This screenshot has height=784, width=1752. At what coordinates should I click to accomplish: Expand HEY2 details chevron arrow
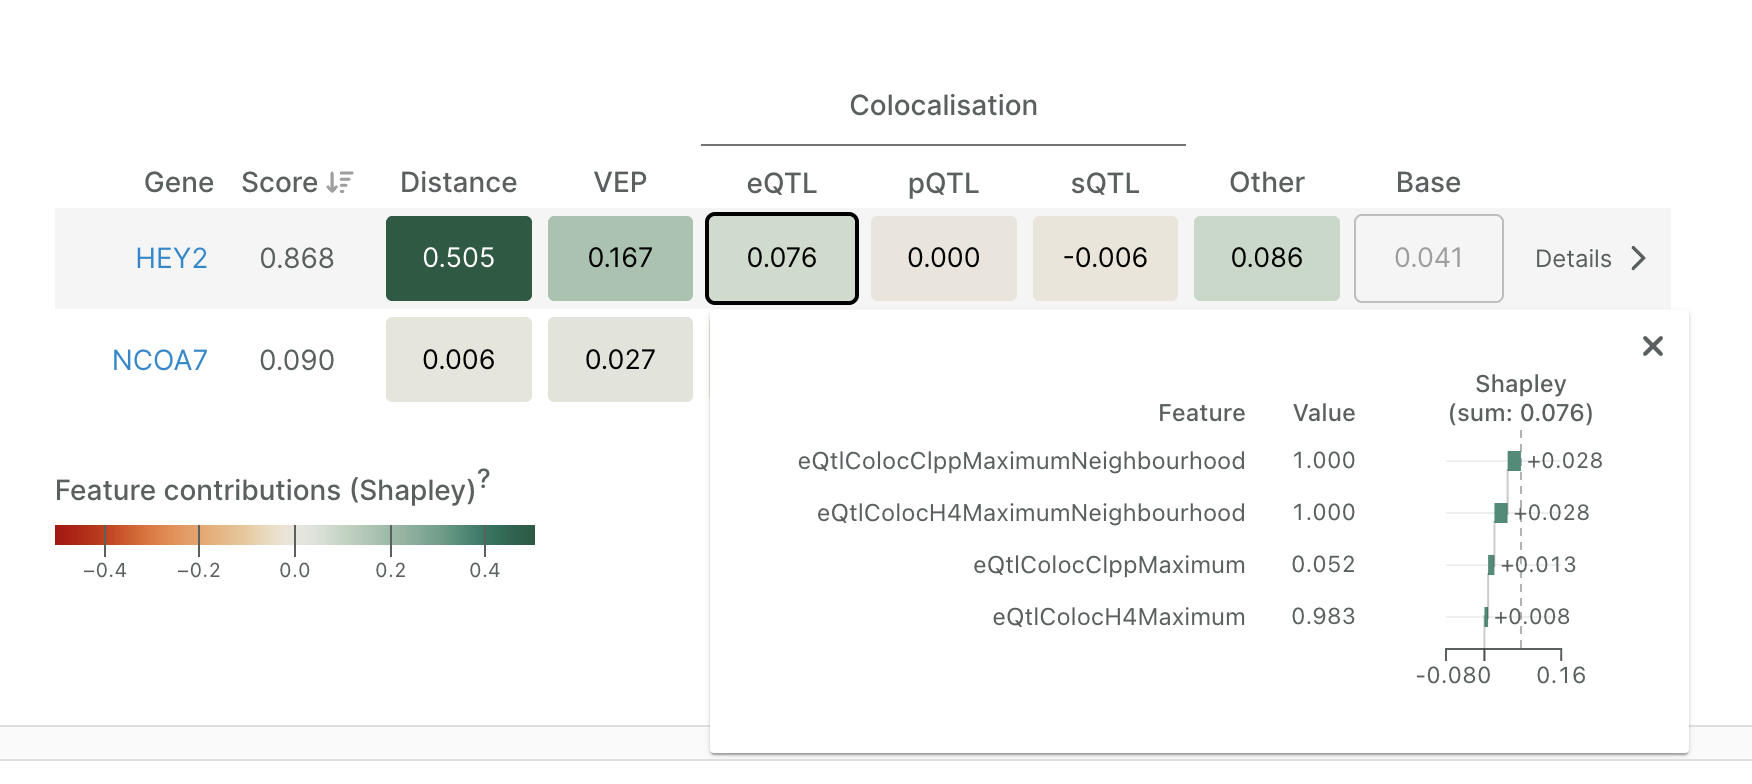click(x=1638, y=258)
